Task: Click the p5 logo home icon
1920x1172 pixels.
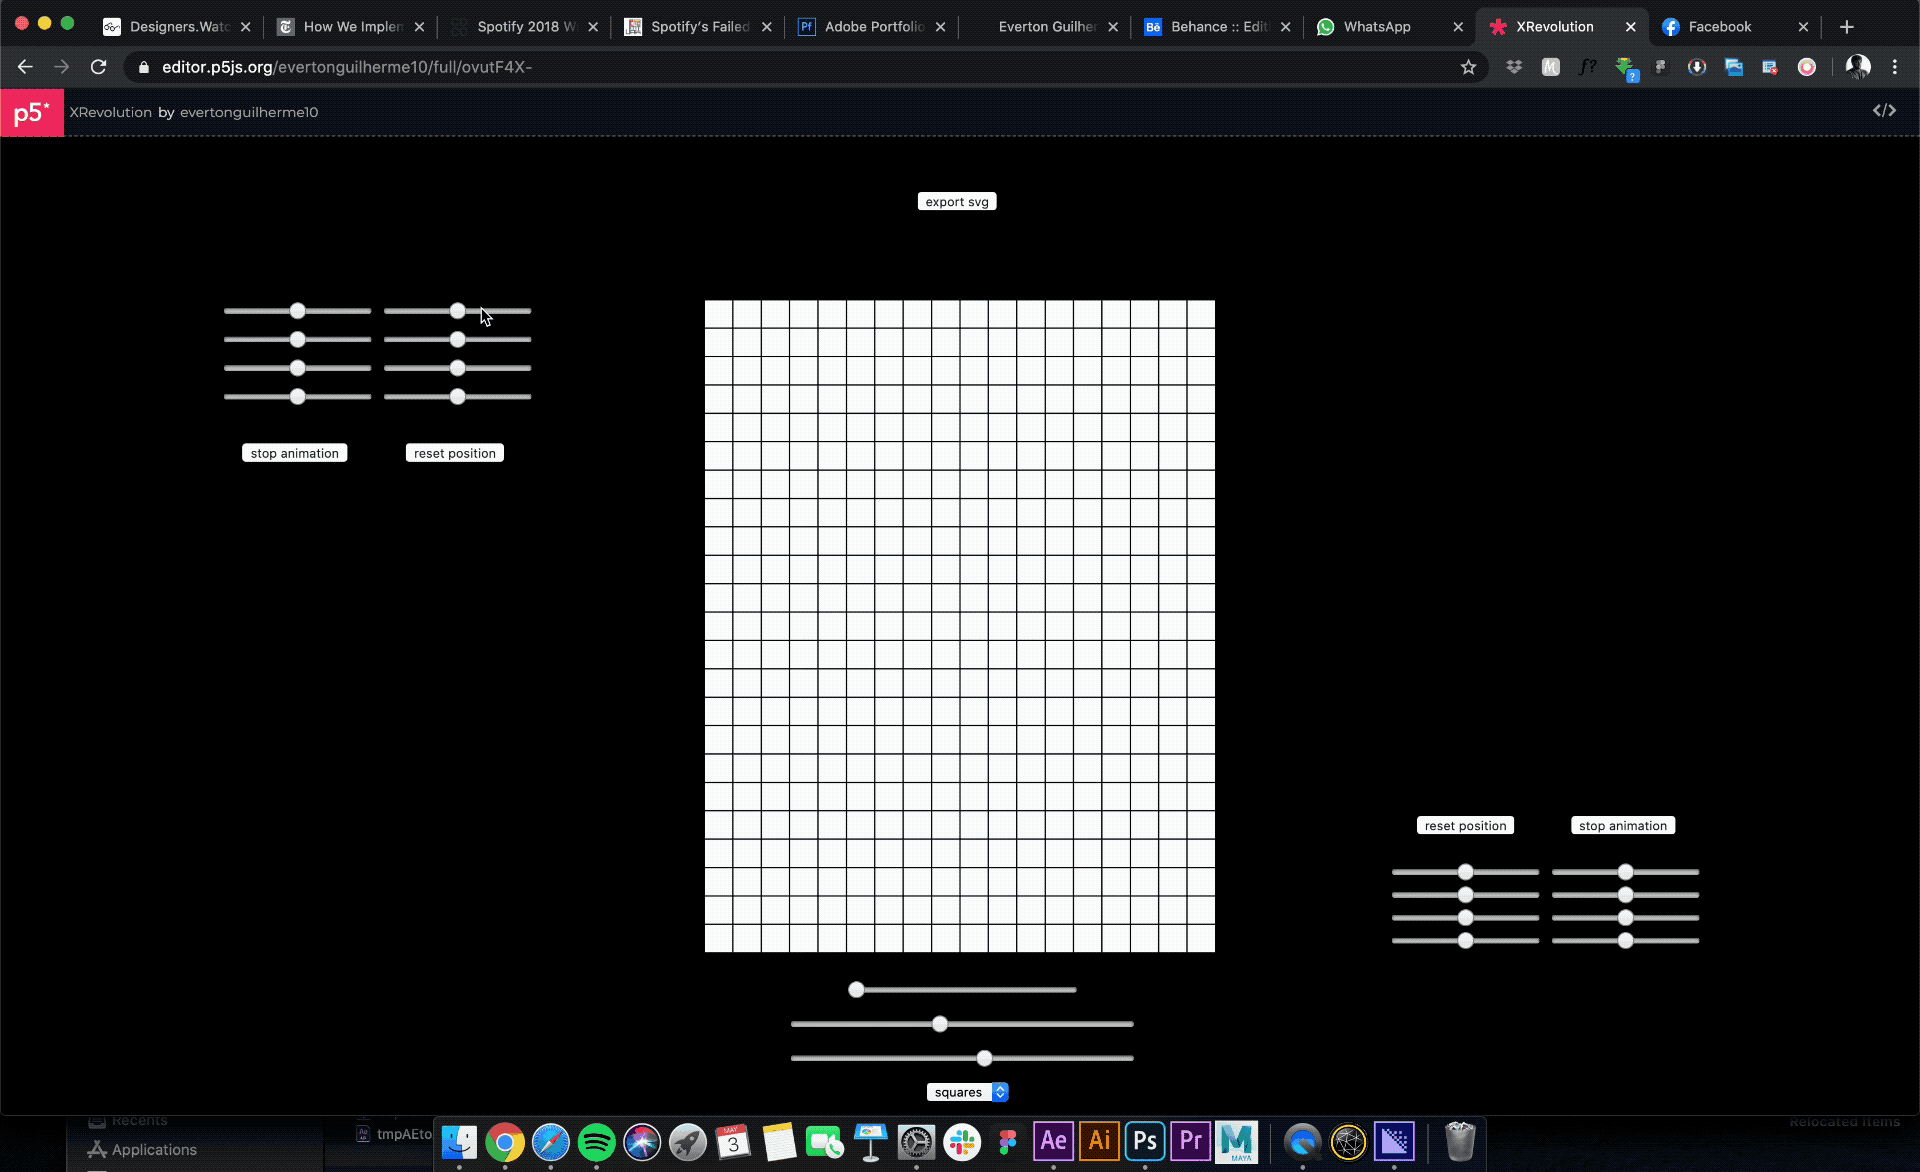Action: (32, 113)
